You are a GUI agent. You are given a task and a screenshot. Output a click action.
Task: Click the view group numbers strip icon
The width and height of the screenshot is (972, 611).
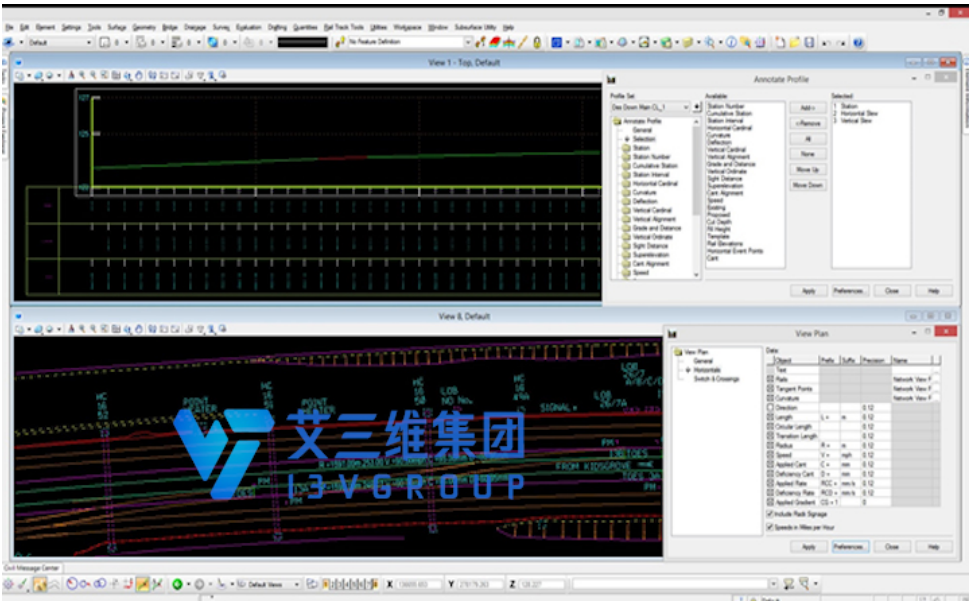coord(351,584)
